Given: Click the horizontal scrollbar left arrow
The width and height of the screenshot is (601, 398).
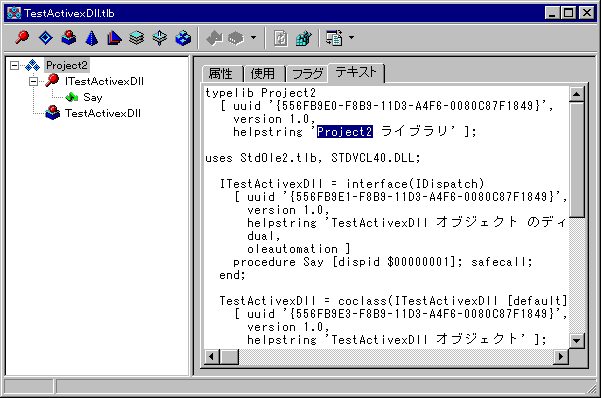Looking at the screenshot, I should click(x=211, y=357).
